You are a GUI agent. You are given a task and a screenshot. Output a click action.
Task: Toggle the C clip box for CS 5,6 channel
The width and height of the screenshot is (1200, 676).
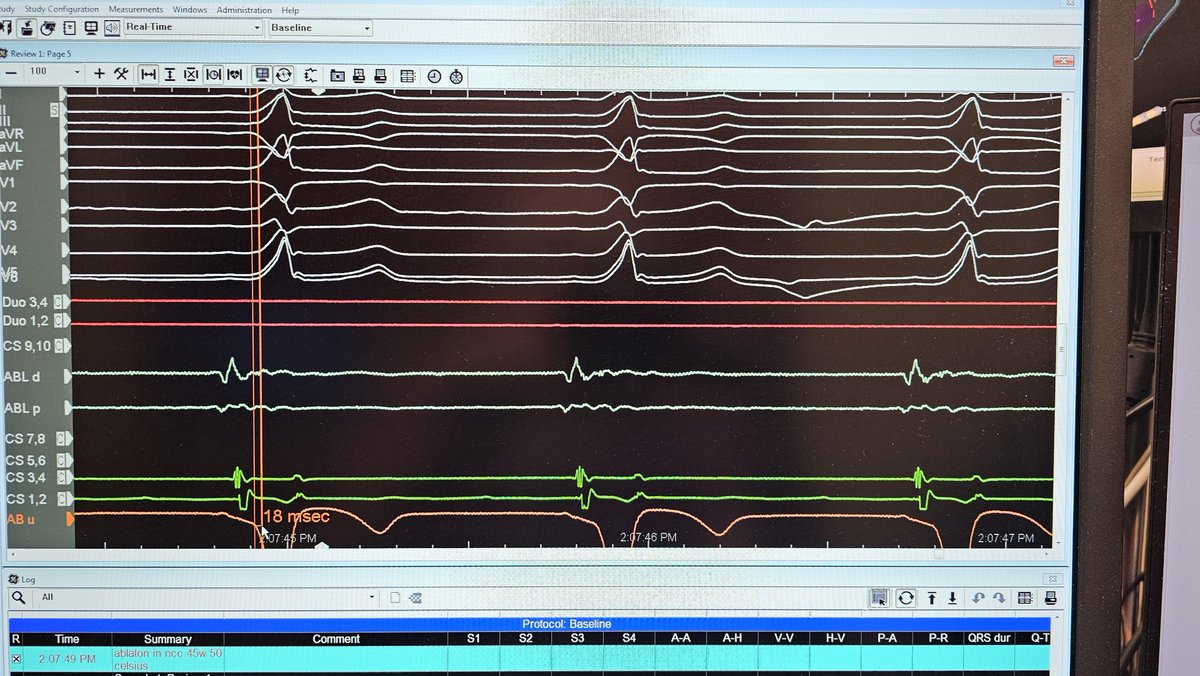59,460
